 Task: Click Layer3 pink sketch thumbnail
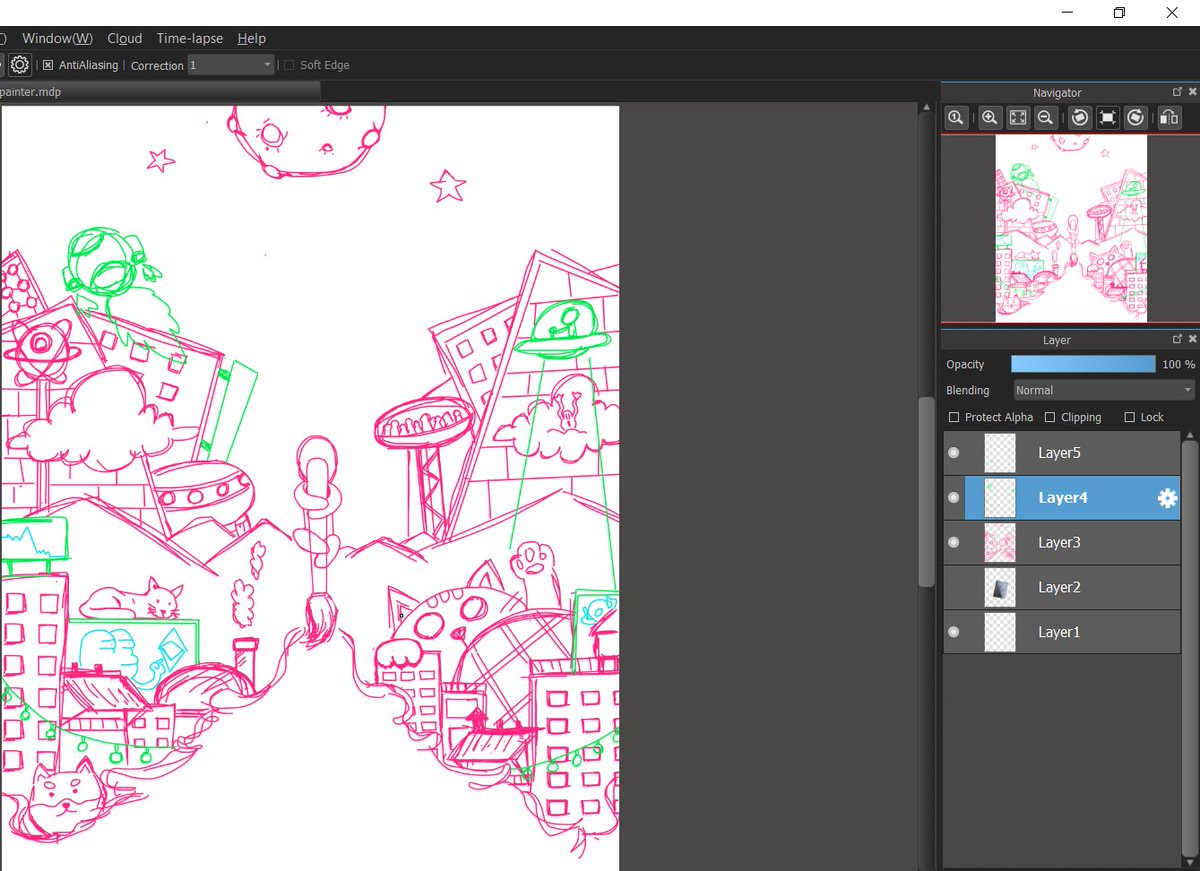(x=1000, y=542)
